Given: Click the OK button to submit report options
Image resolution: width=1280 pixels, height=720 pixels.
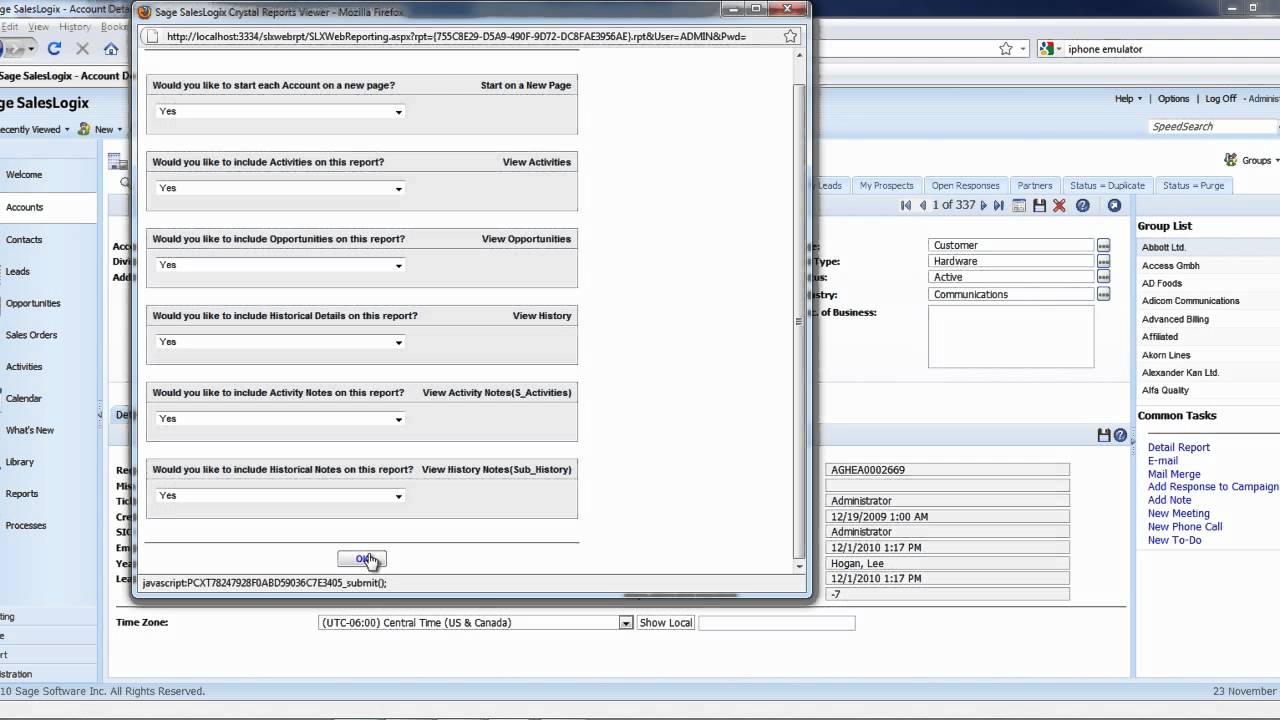Looking at the screenshot, I should pyautogui.click(x=361, y=559).
